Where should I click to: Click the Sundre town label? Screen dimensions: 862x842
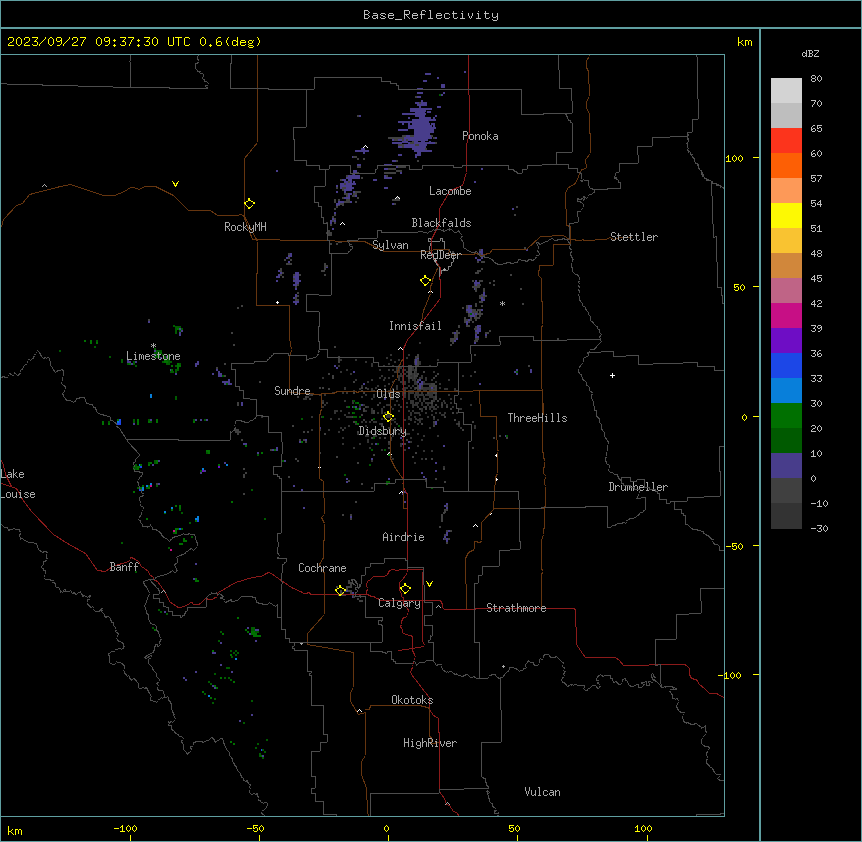pyautogui.click(x=292, y=391)
